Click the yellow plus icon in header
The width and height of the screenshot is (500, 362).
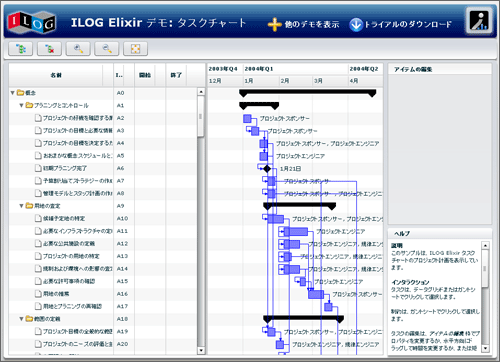pos(274,24)
